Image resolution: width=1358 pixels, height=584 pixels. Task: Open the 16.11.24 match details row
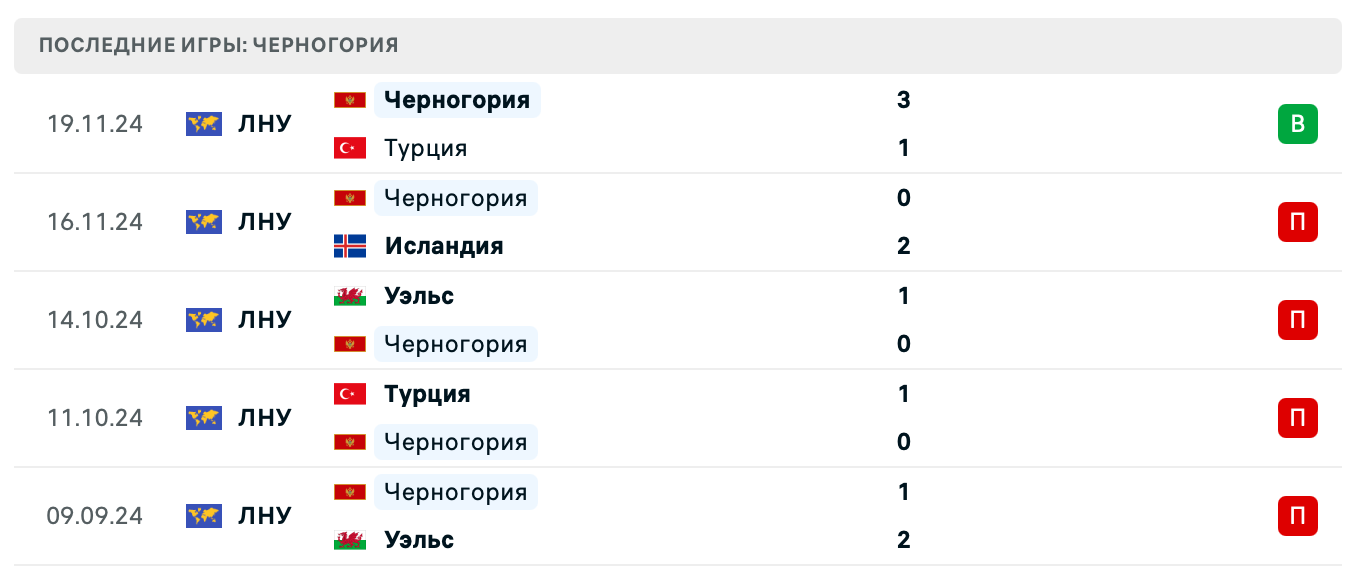pyautogui.click(x=679, y=222)
